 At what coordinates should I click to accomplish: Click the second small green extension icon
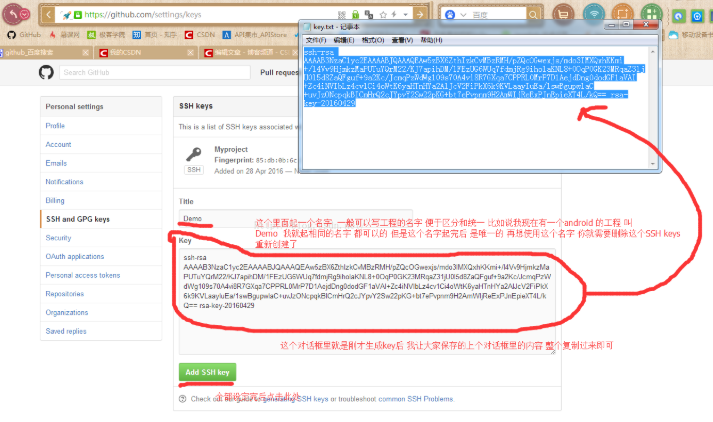click(697, 16)
